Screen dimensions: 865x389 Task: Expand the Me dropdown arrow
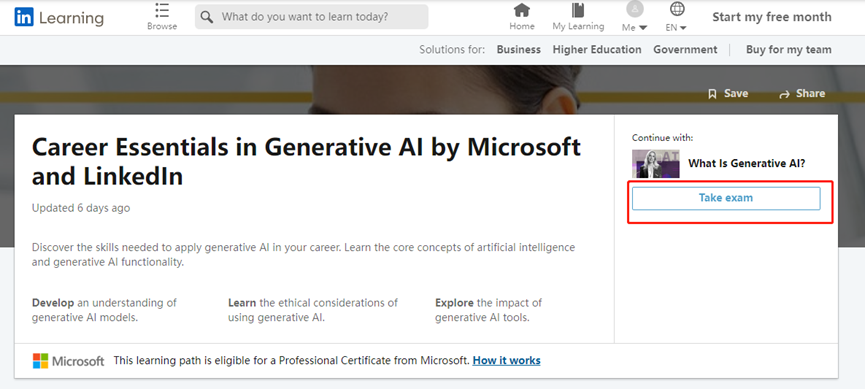pyautogui.click(x=643, y=28)
